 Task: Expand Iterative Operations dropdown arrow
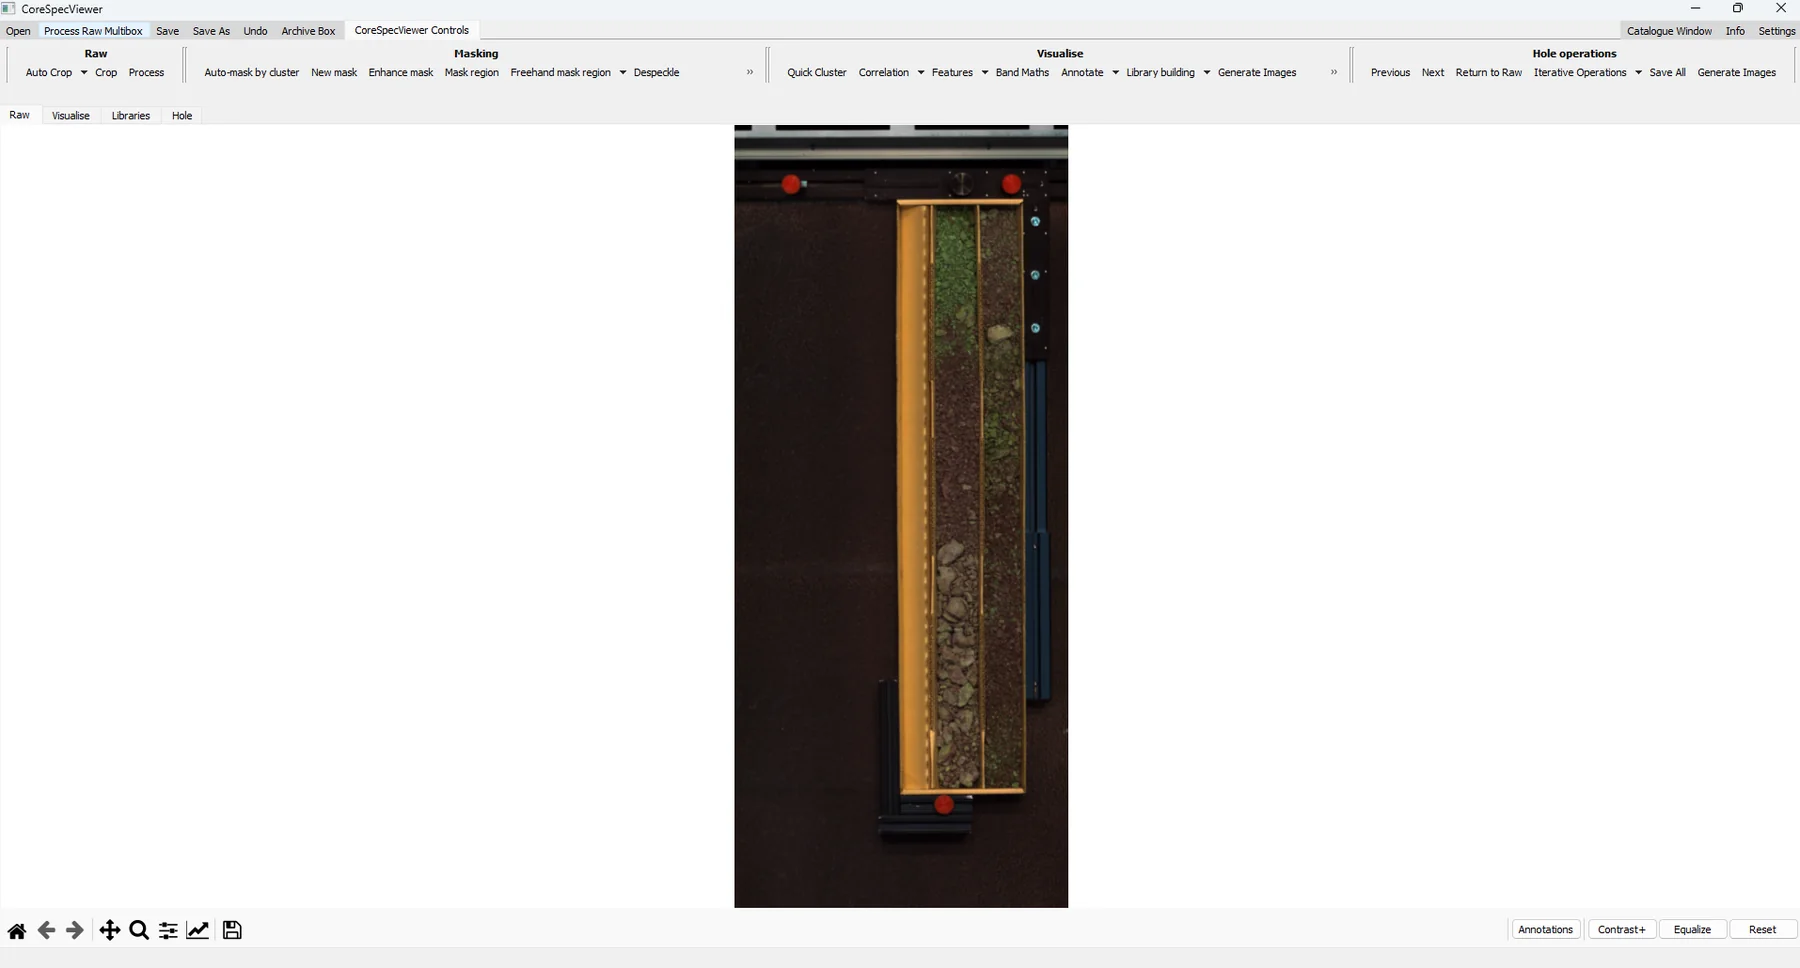point(1639,73)
